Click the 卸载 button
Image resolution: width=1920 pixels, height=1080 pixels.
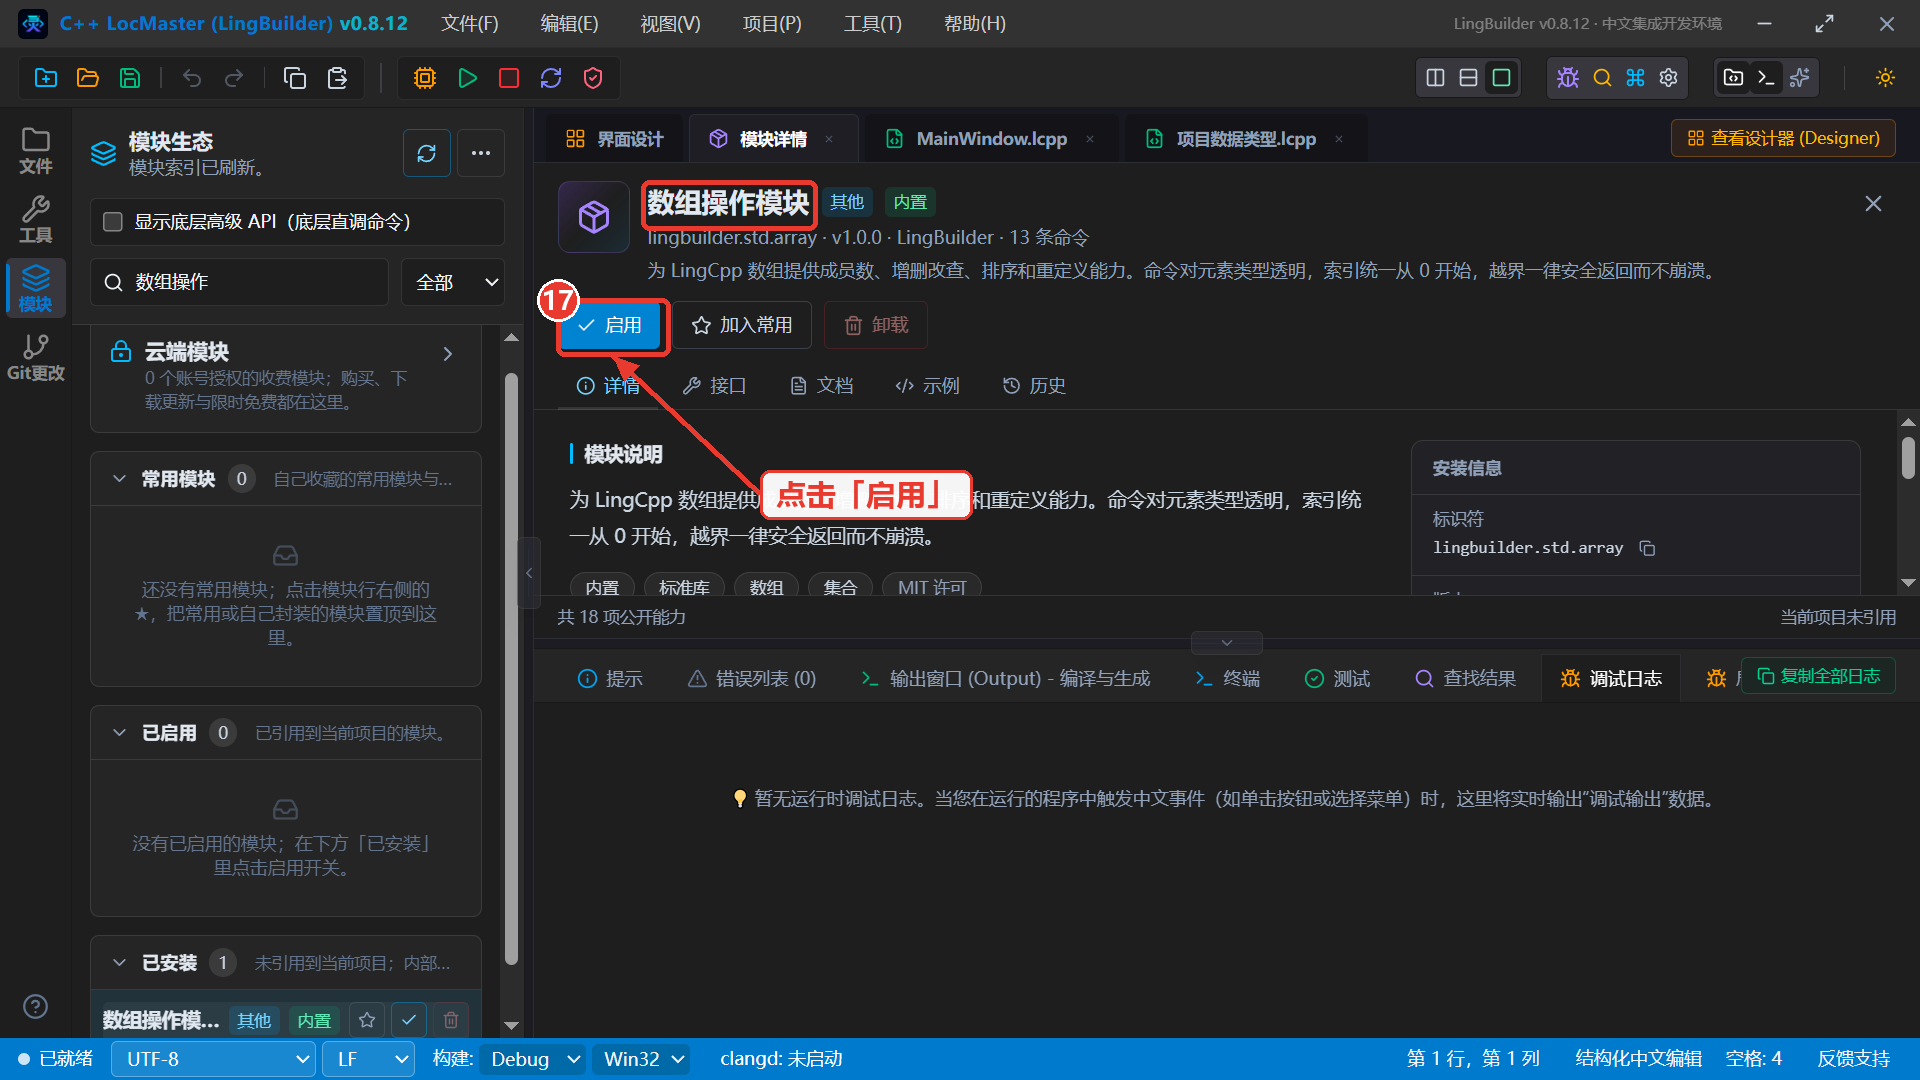pyautogui.click(x=876, y=325)
